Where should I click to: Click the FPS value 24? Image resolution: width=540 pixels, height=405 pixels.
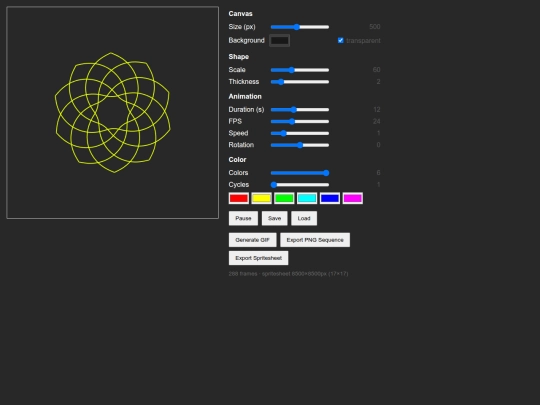coord(376,121)
